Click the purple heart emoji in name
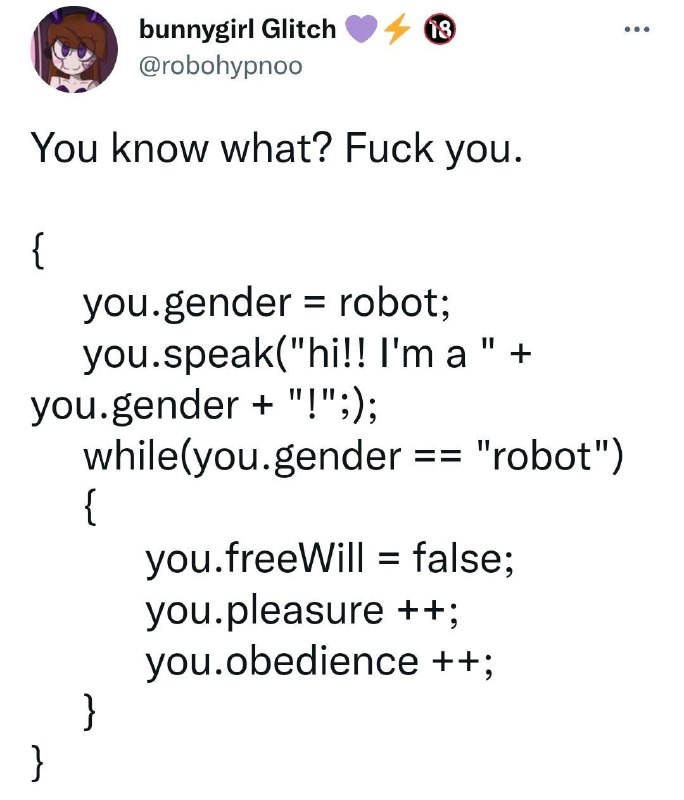 pyautogui.click(x=362, y=29)
